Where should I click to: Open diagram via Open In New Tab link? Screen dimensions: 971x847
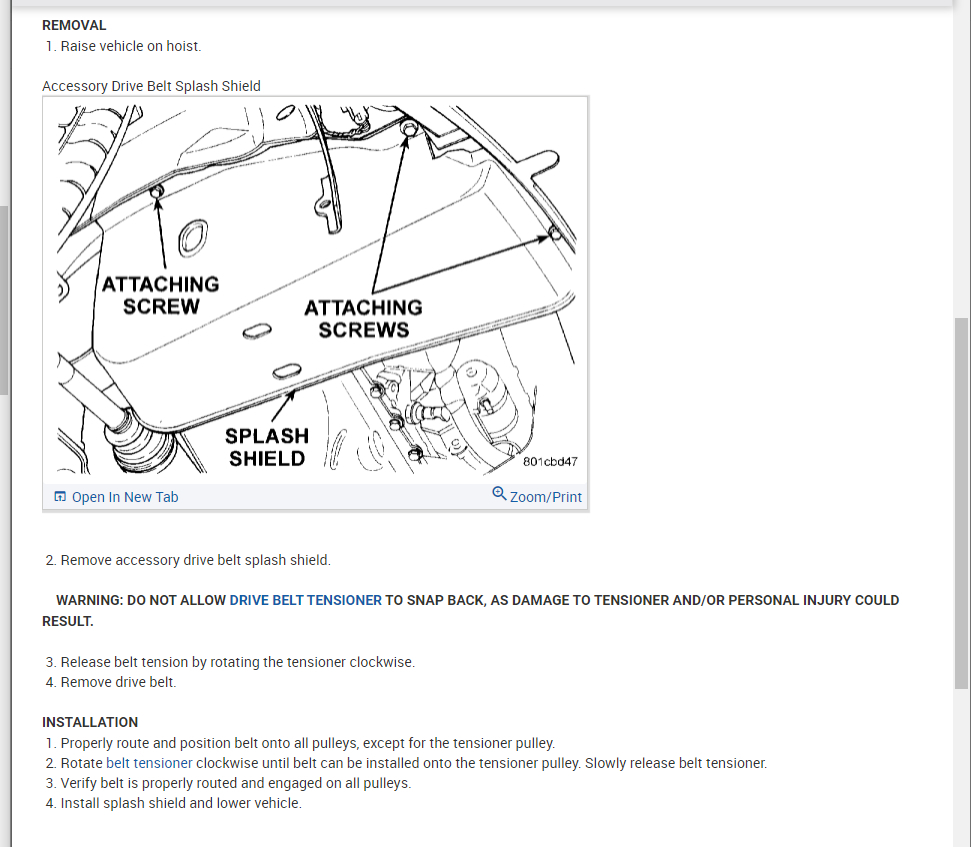(x=125, y=497)
